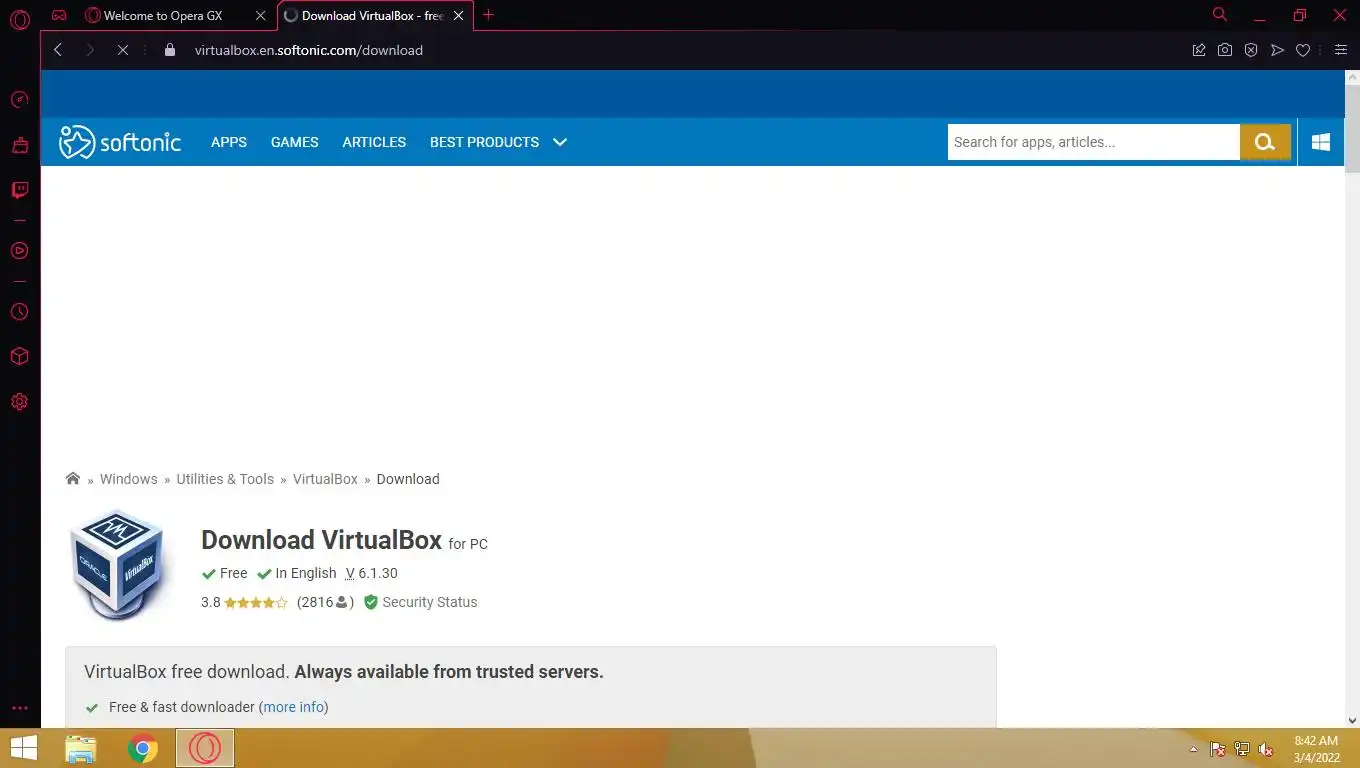Click the Windows platform icon on Softonic
This screenshot has height=768, width=1360.
(x=1321, y=142)
